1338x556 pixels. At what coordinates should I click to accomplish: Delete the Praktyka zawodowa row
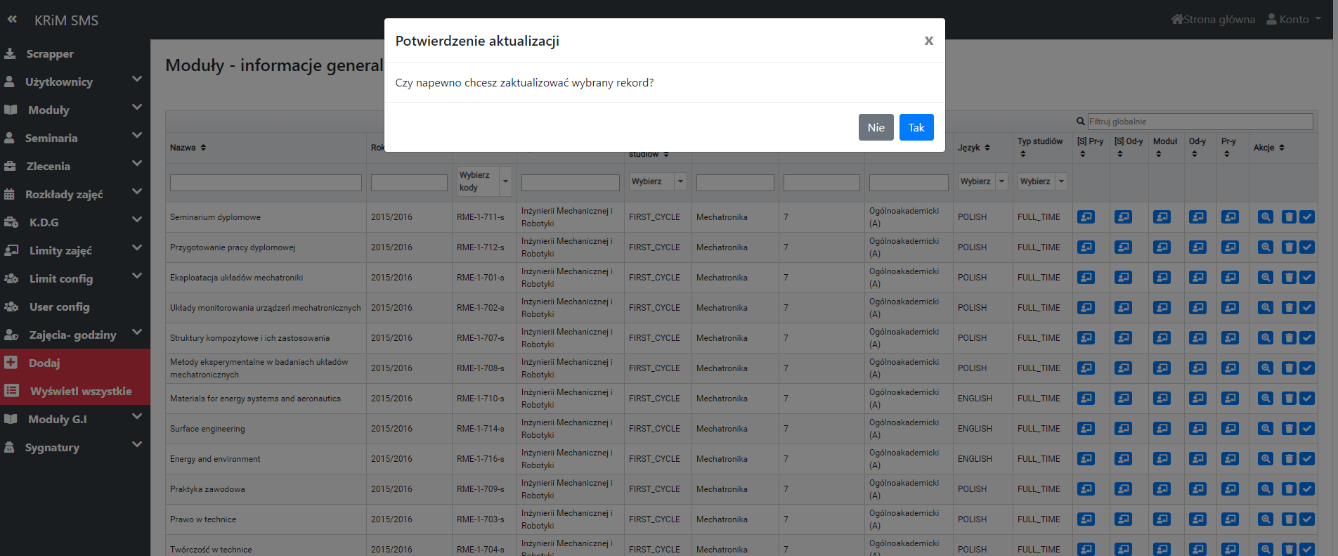[1289, 489]
